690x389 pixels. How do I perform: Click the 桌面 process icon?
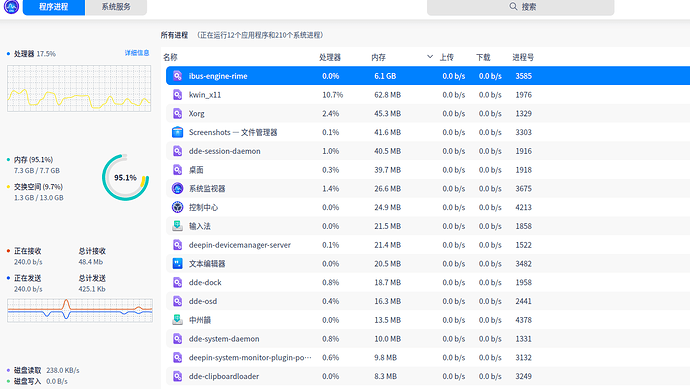[177, 170]
